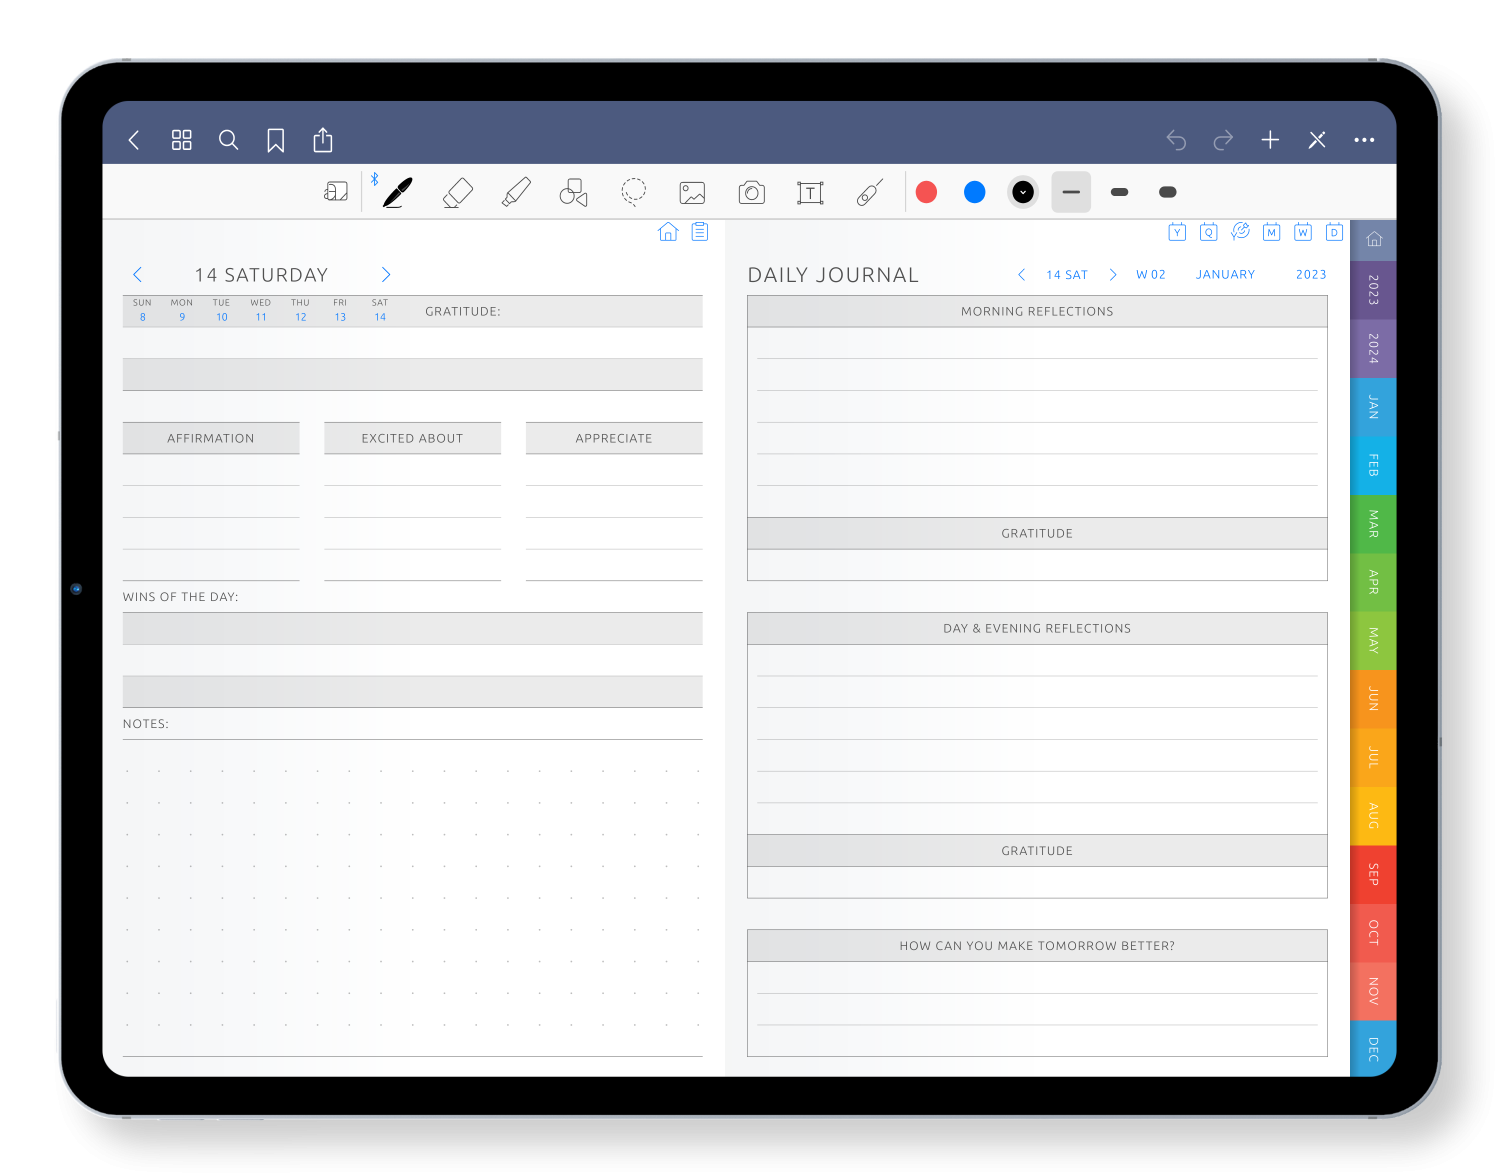Select the Shapes tool

(x=574, y=192)
